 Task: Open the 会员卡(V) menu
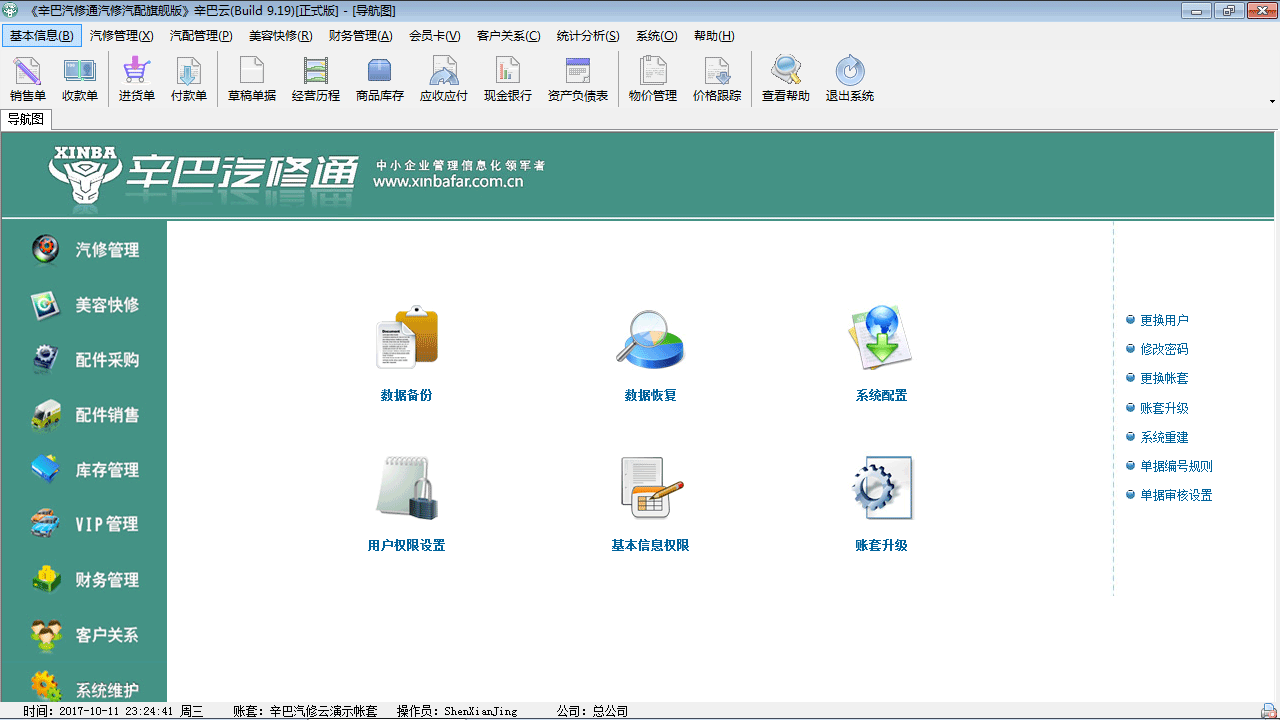click(435, 36)
